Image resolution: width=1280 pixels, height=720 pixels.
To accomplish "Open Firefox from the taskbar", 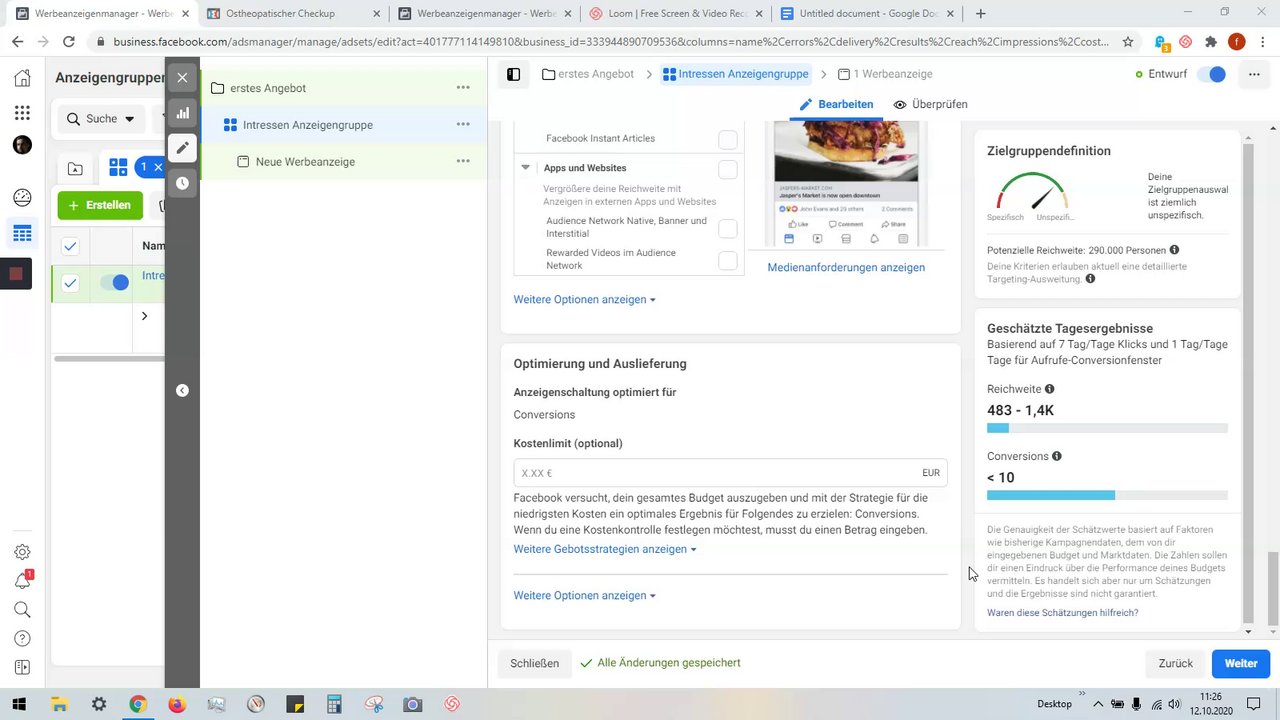I will click(177, 704).
